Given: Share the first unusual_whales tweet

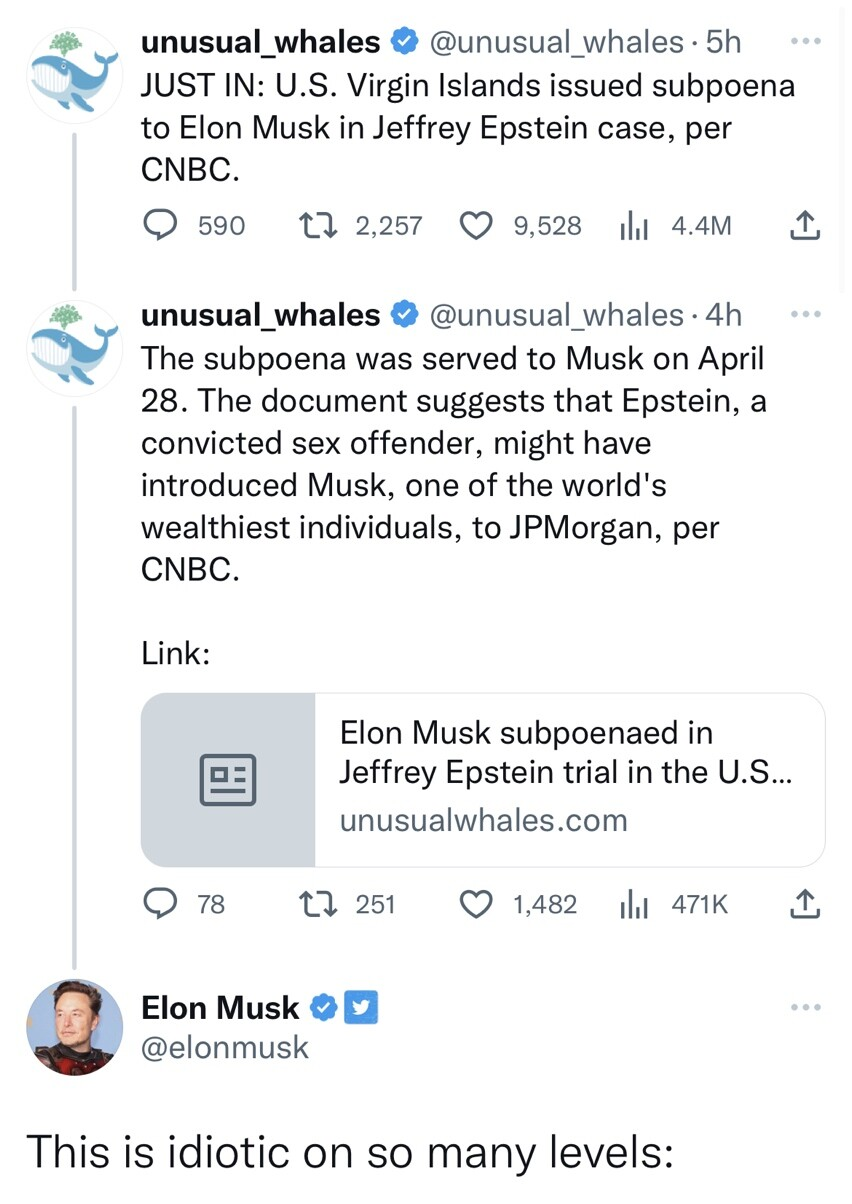Looking at the screenshot, I should click(805, 226).
